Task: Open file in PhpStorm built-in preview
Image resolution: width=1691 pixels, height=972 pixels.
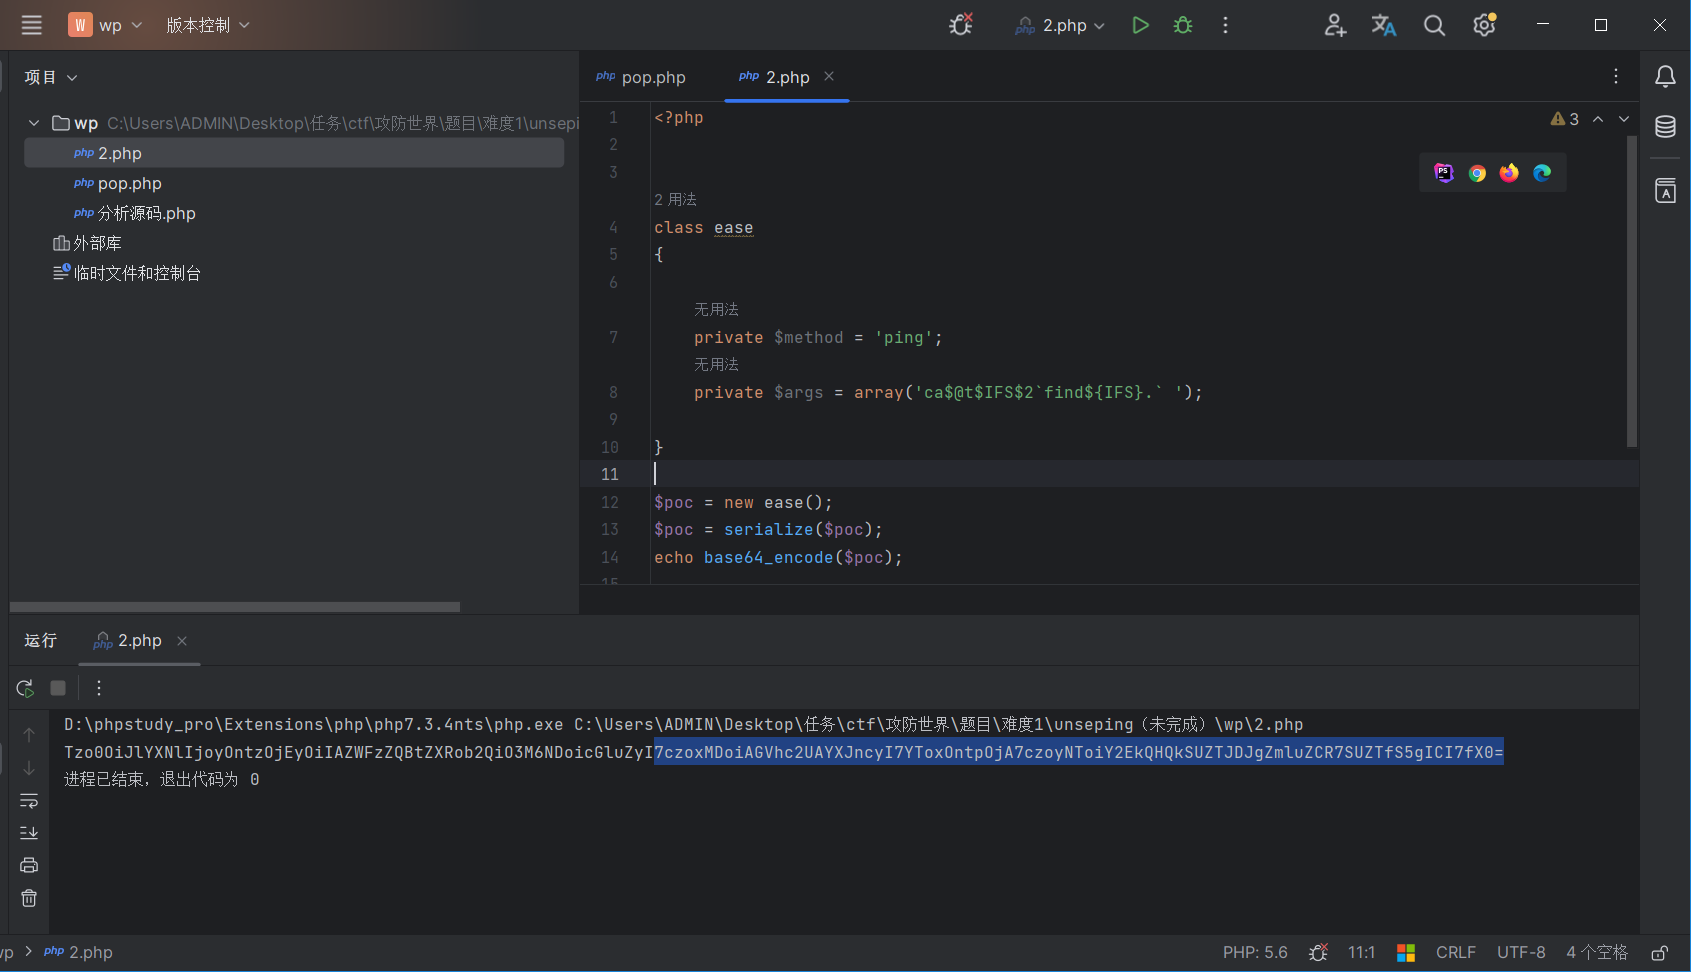Action: (x=1444, y=173)
